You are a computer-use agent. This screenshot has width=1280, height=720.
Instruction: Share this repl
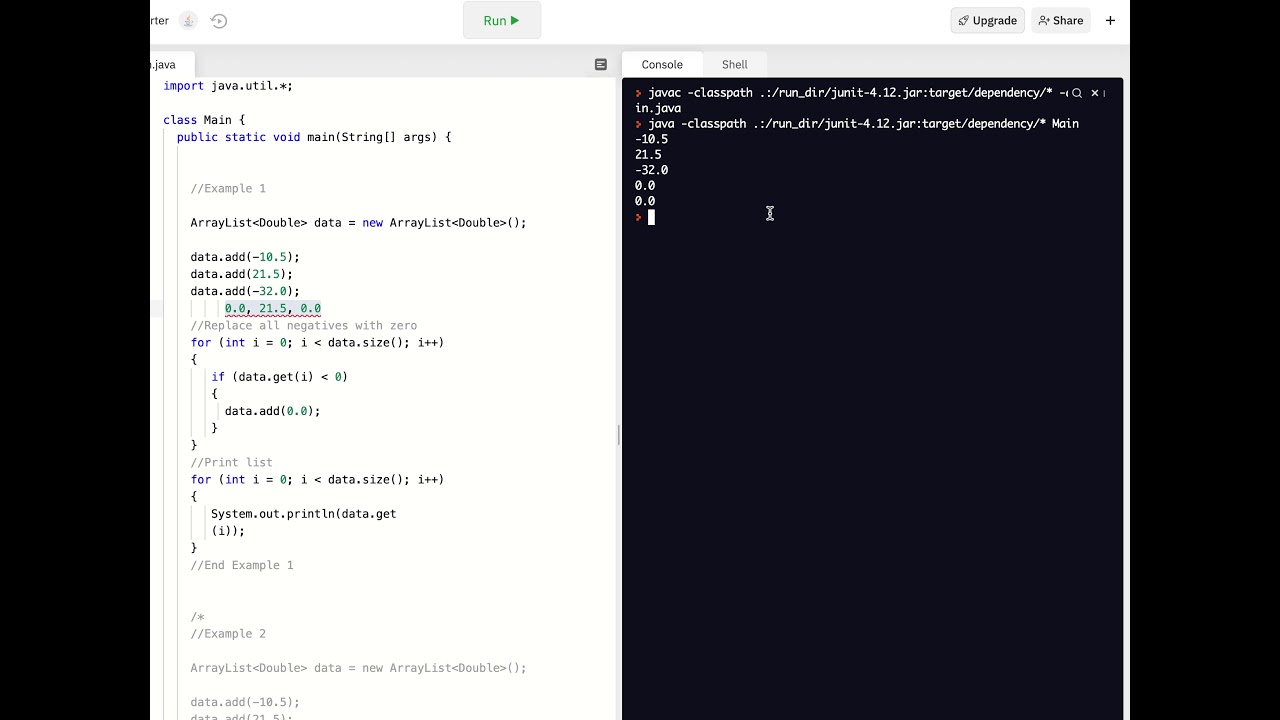click(x=1060, y=20)
